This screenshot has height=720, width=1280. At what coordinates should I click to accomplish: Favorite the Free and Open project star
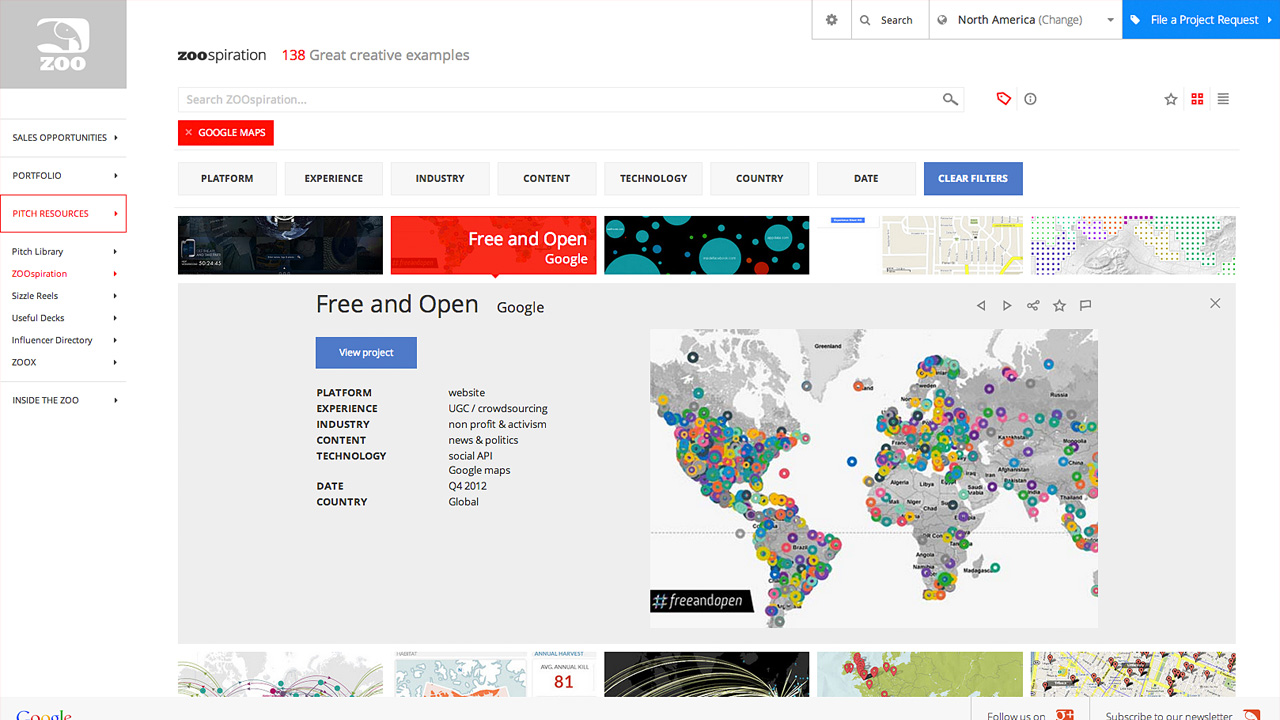pos(1059,305)
